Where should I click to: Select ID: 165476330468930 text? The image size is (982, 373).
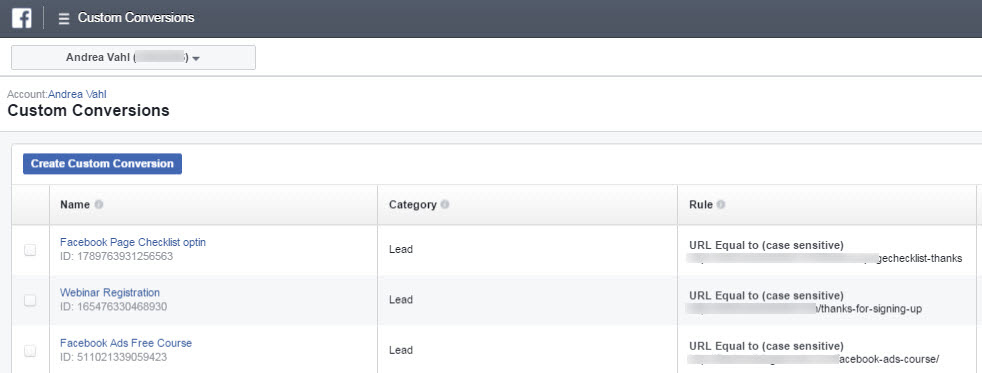coord(113,307)
